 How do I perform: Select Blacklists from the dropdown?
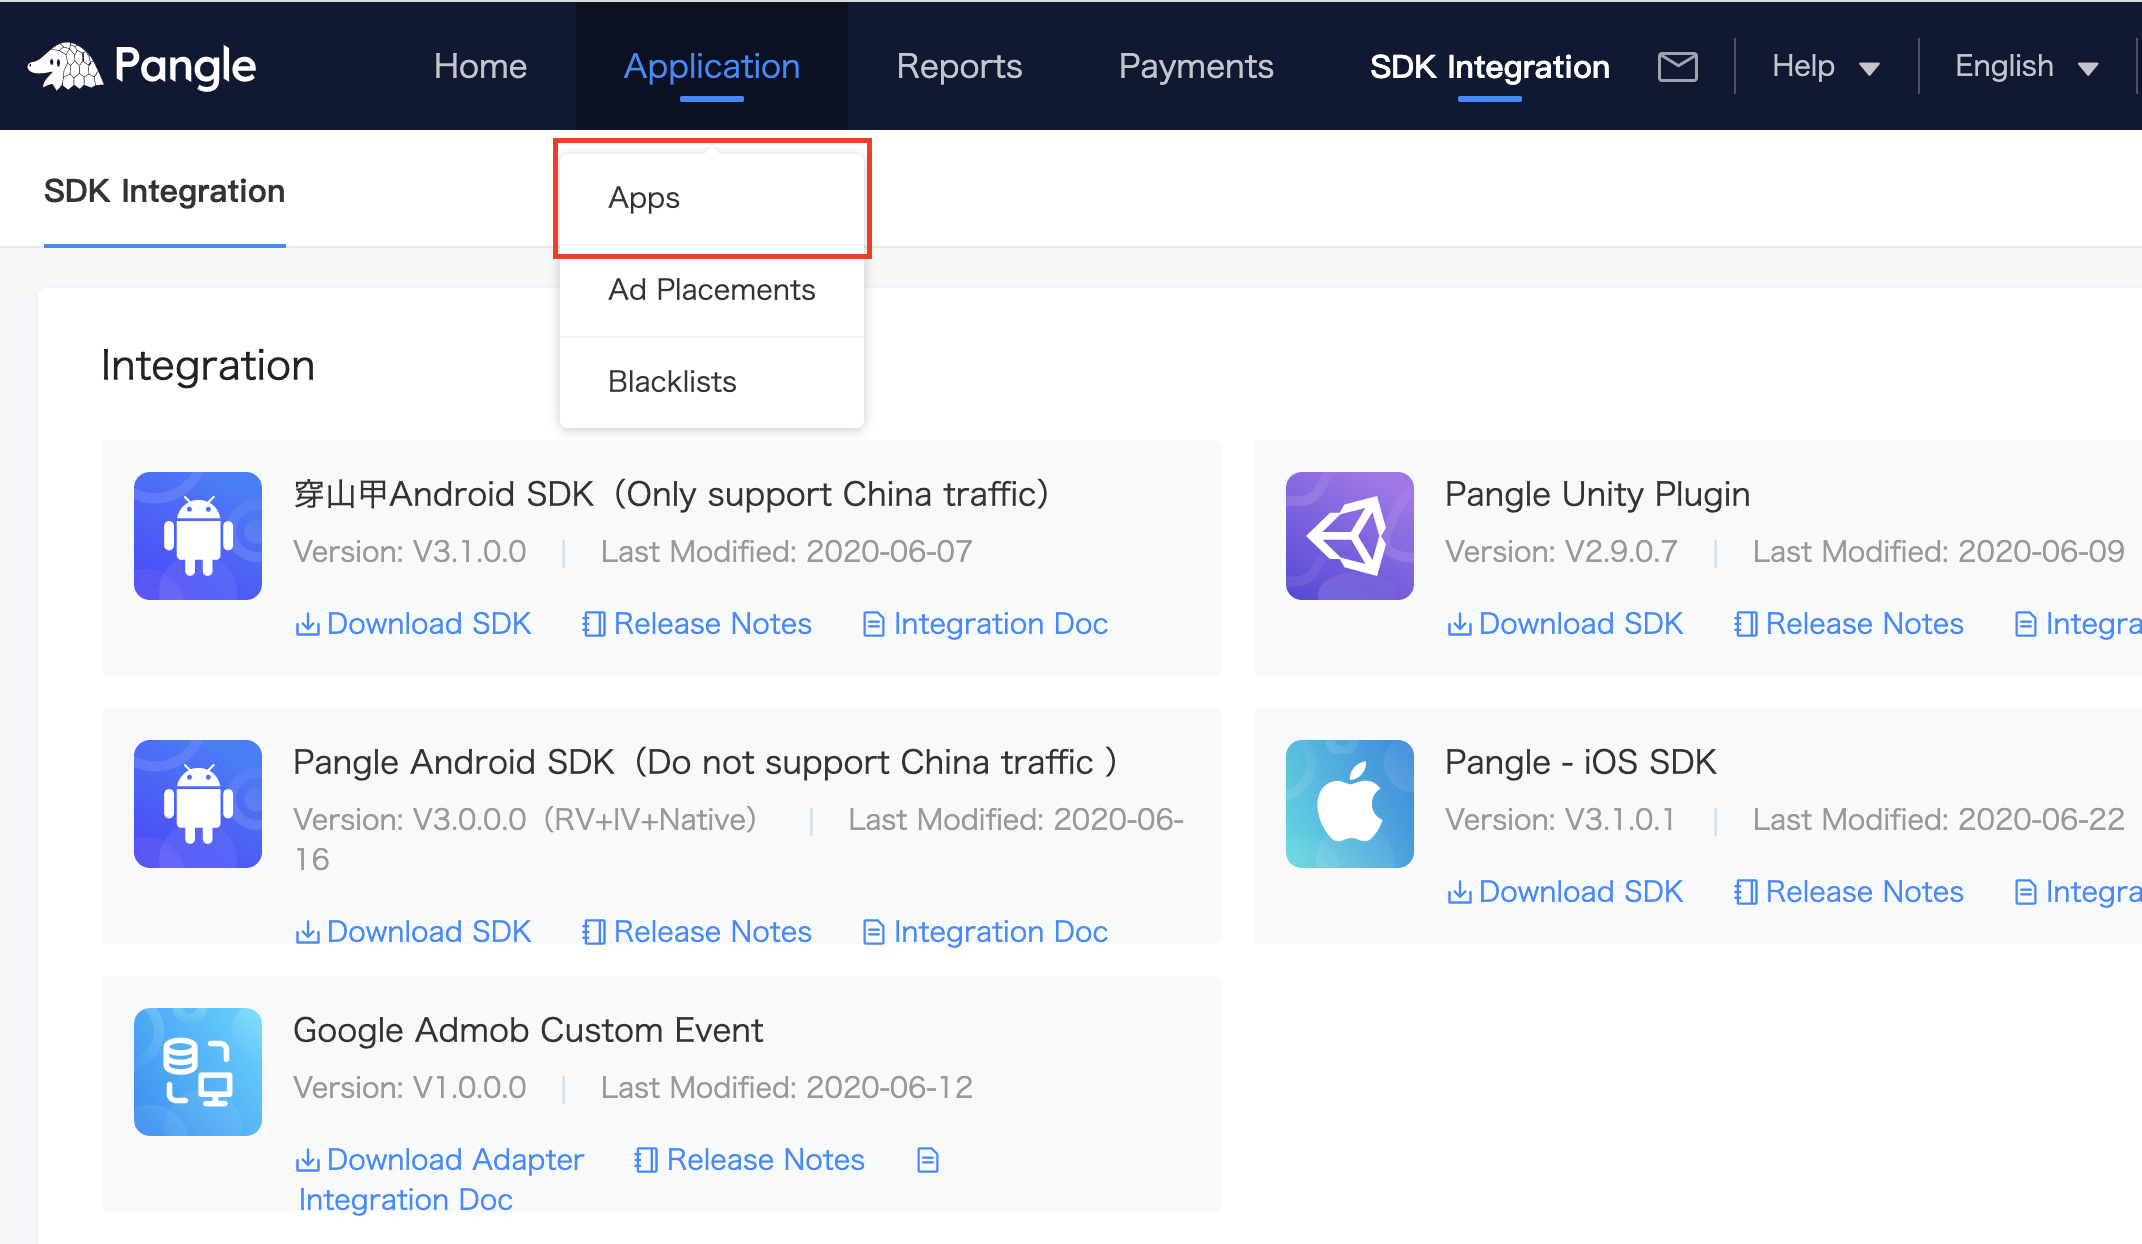tap(672, 382)
